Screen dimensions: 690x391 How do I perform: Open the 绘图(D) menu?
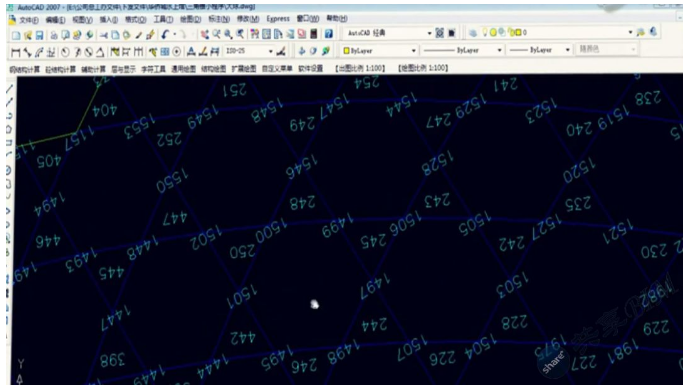190,19
